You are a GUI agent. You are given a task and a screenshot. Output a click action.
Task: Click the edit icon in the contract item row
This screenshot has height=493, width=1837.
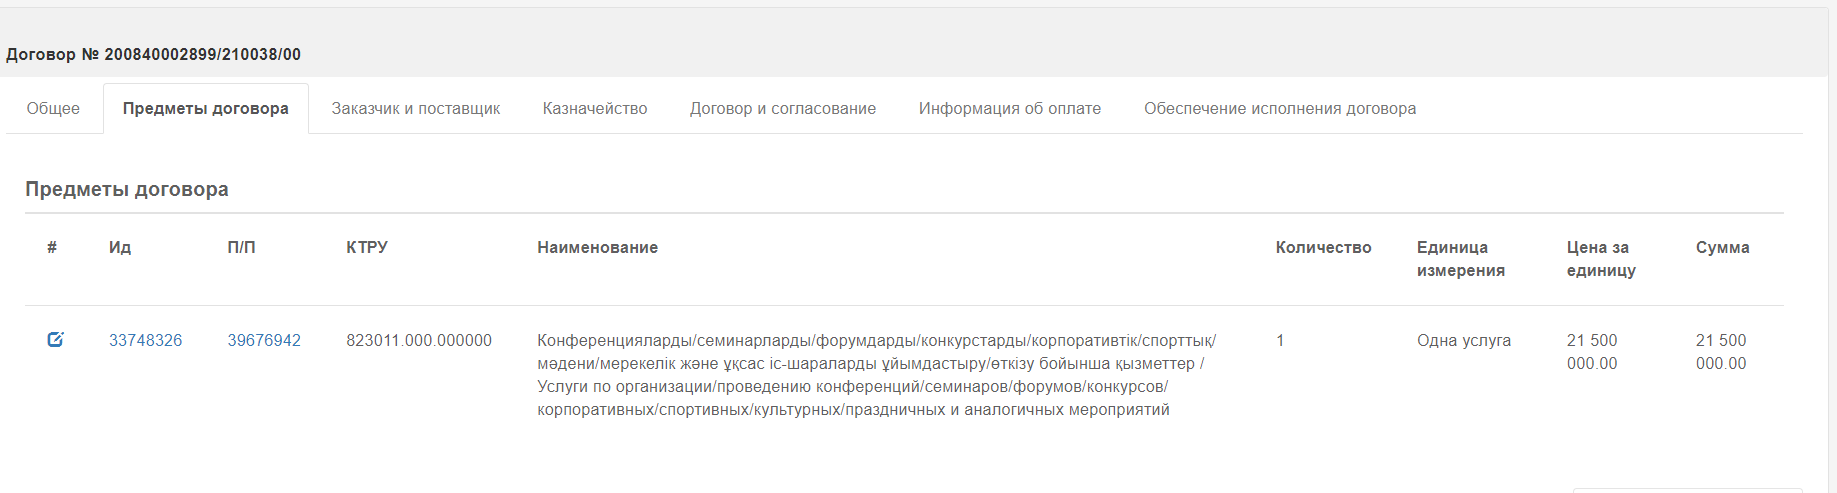(x=55, y=340)
